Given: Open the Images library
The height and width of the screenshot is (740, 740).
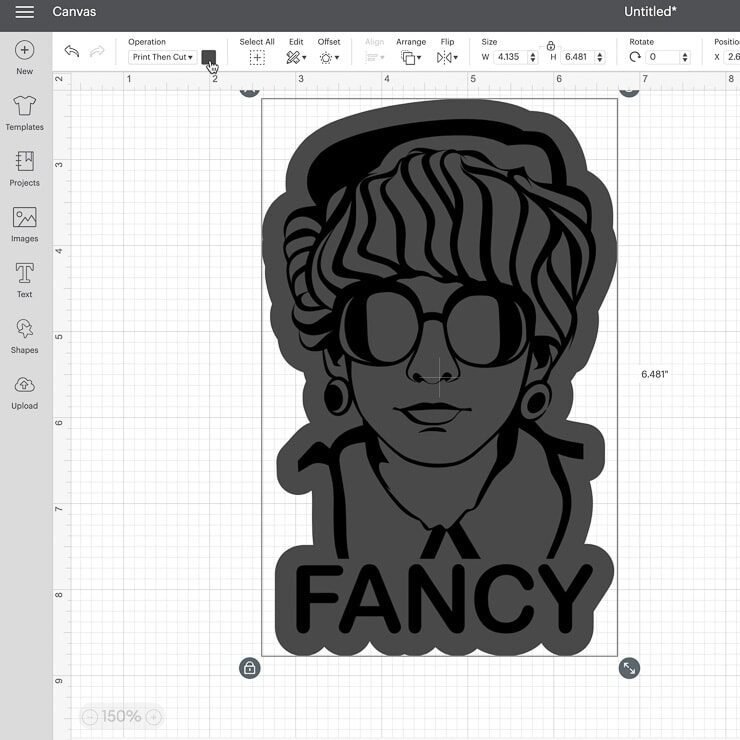Looking at the screenshot, I should (25, 219).
